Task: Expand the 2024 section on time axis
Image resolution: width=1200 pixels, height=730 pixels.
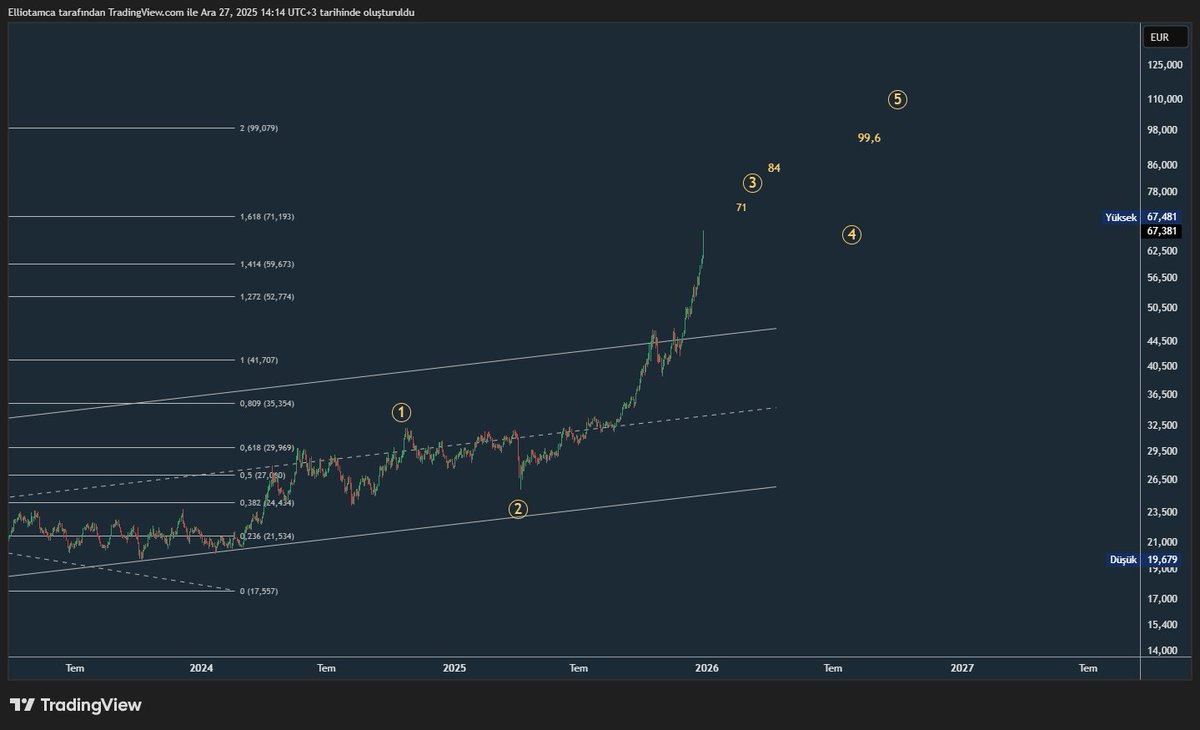Action: tap(202, 667)
